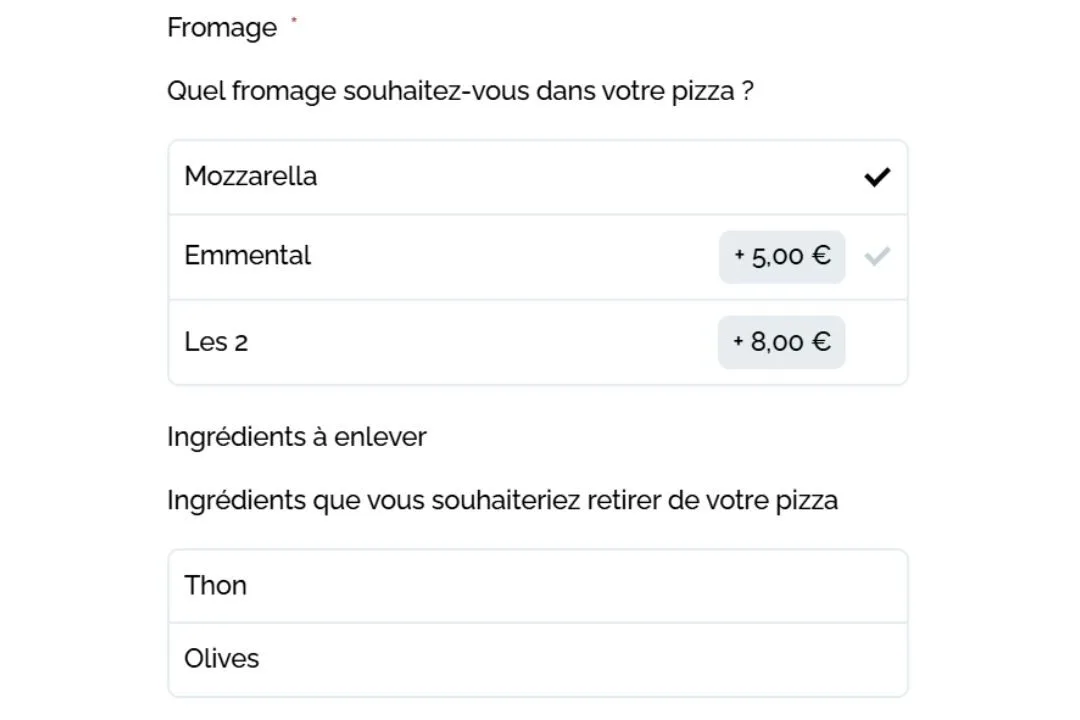Choose the Emmental cheese option

(538, 257)
